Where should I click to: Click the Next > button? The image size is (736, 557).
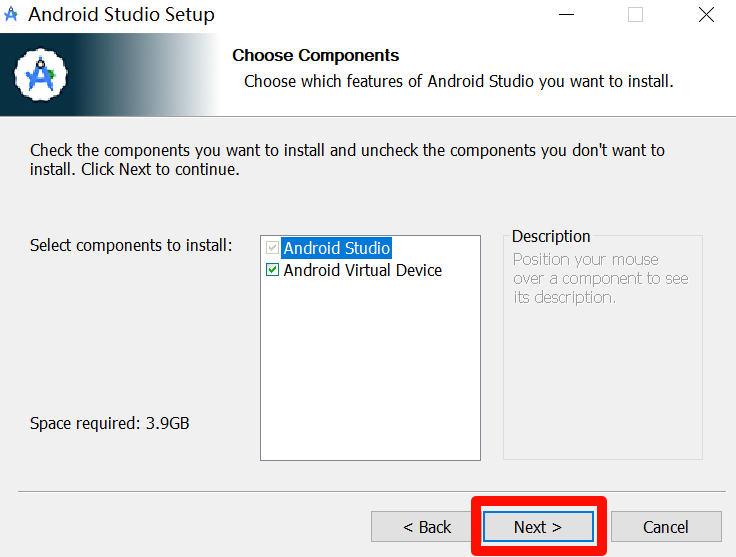[538, 526]
